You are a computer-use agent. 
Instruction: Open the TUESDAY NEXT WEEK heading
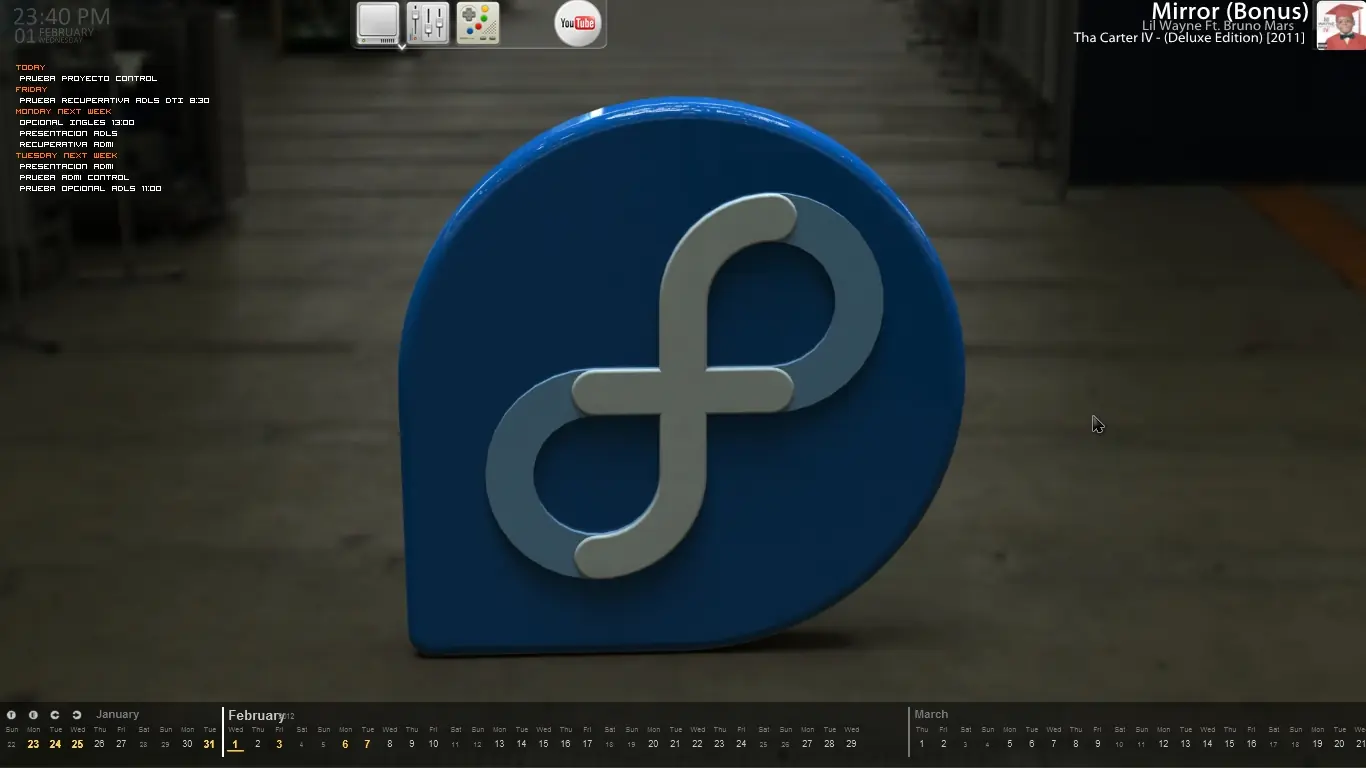click(66, 155)
